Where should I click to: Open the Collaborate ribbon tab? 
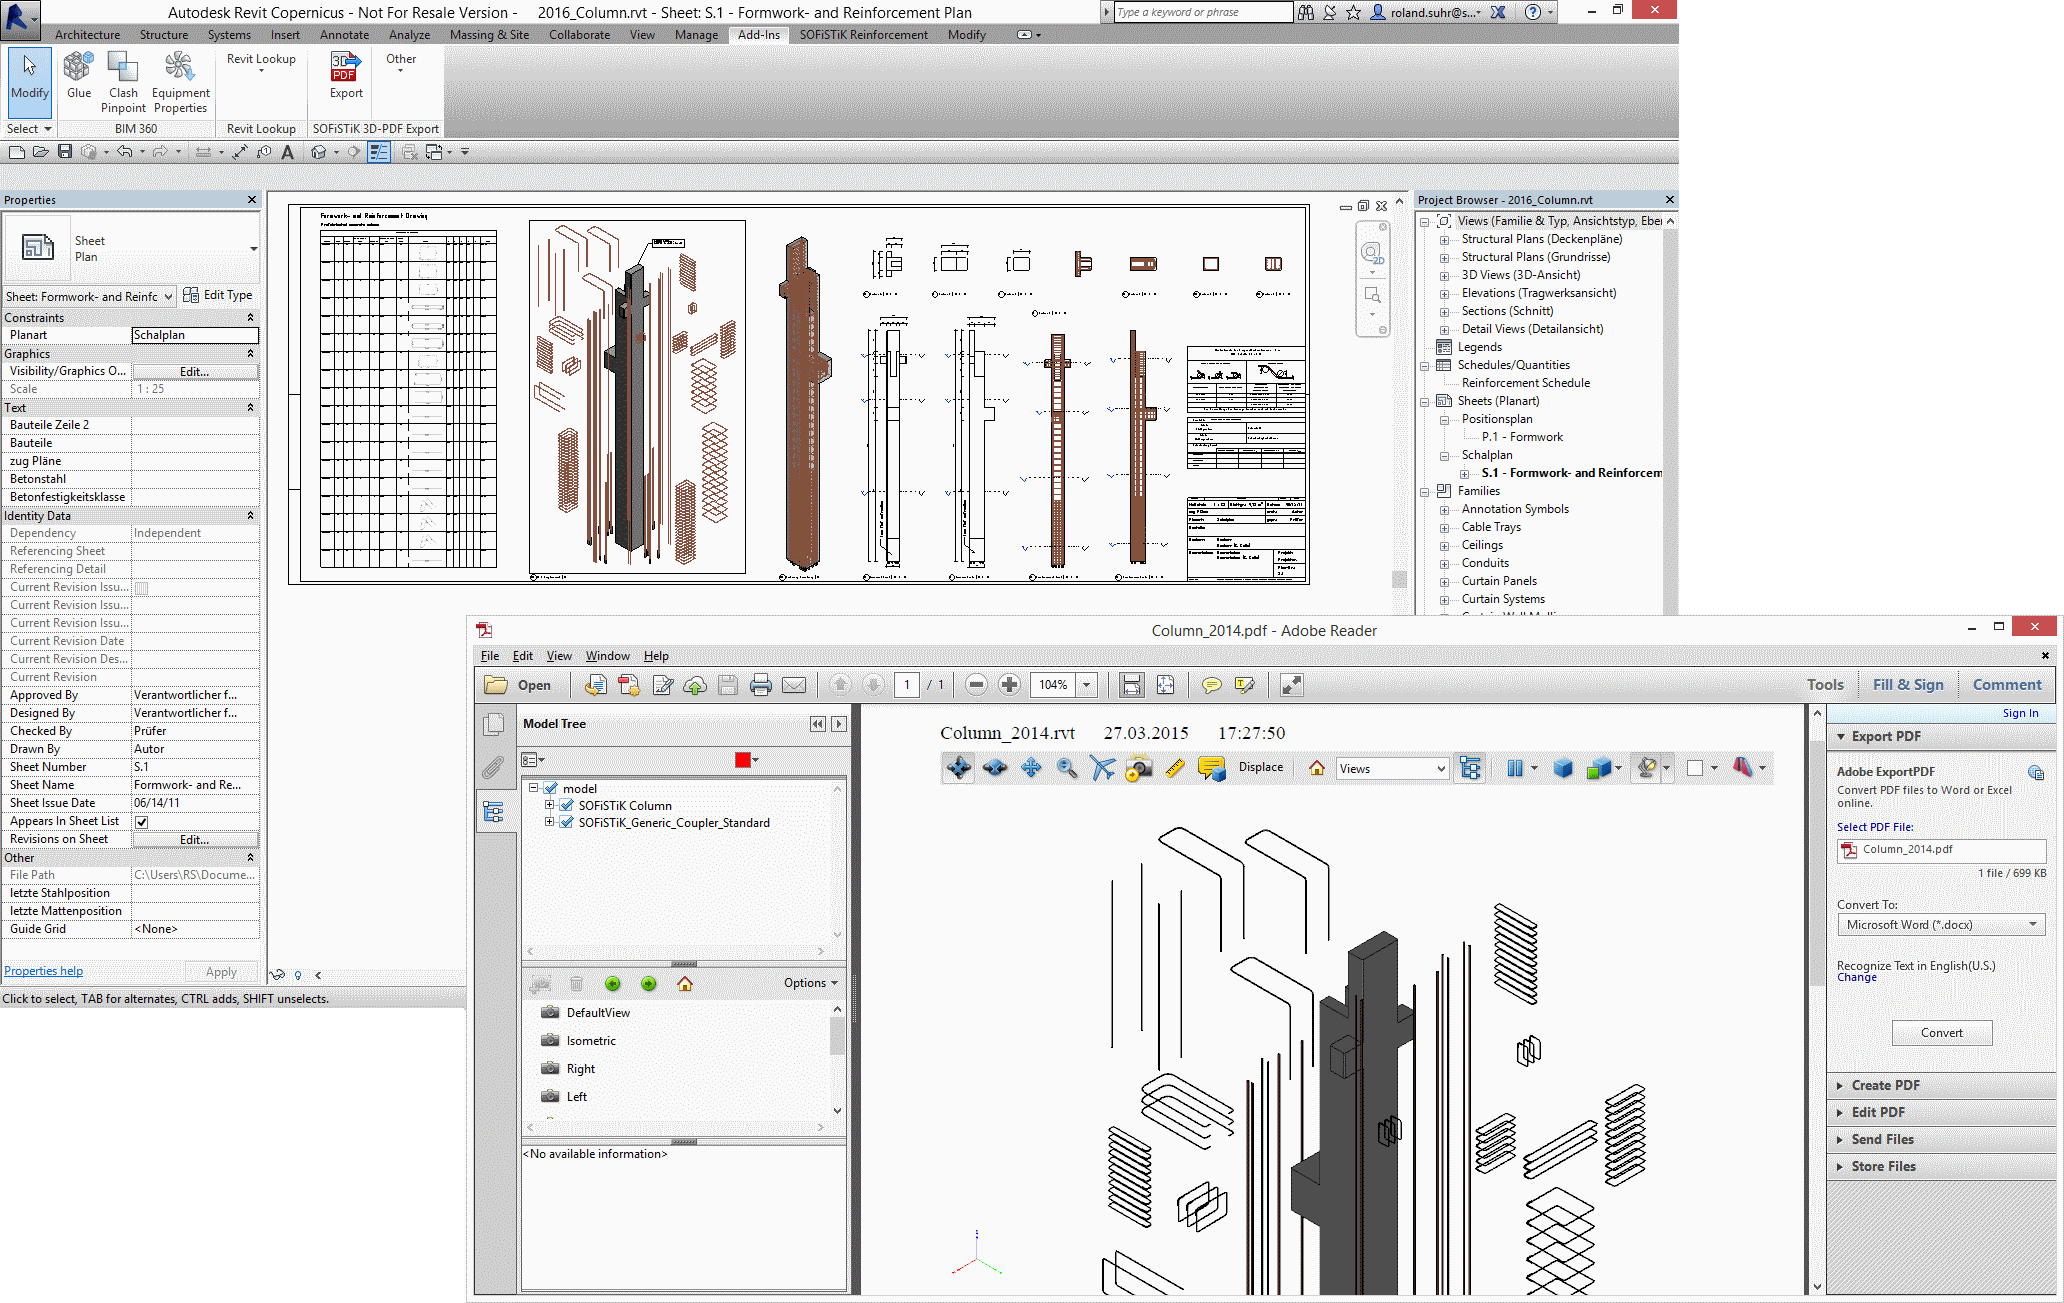click(x=579, y=35)
